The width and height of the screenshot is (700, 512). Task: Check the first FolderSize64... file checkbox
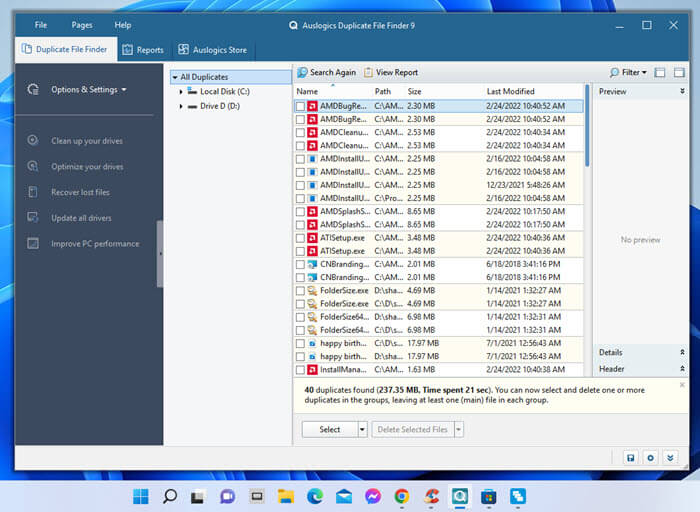point(300,317)
